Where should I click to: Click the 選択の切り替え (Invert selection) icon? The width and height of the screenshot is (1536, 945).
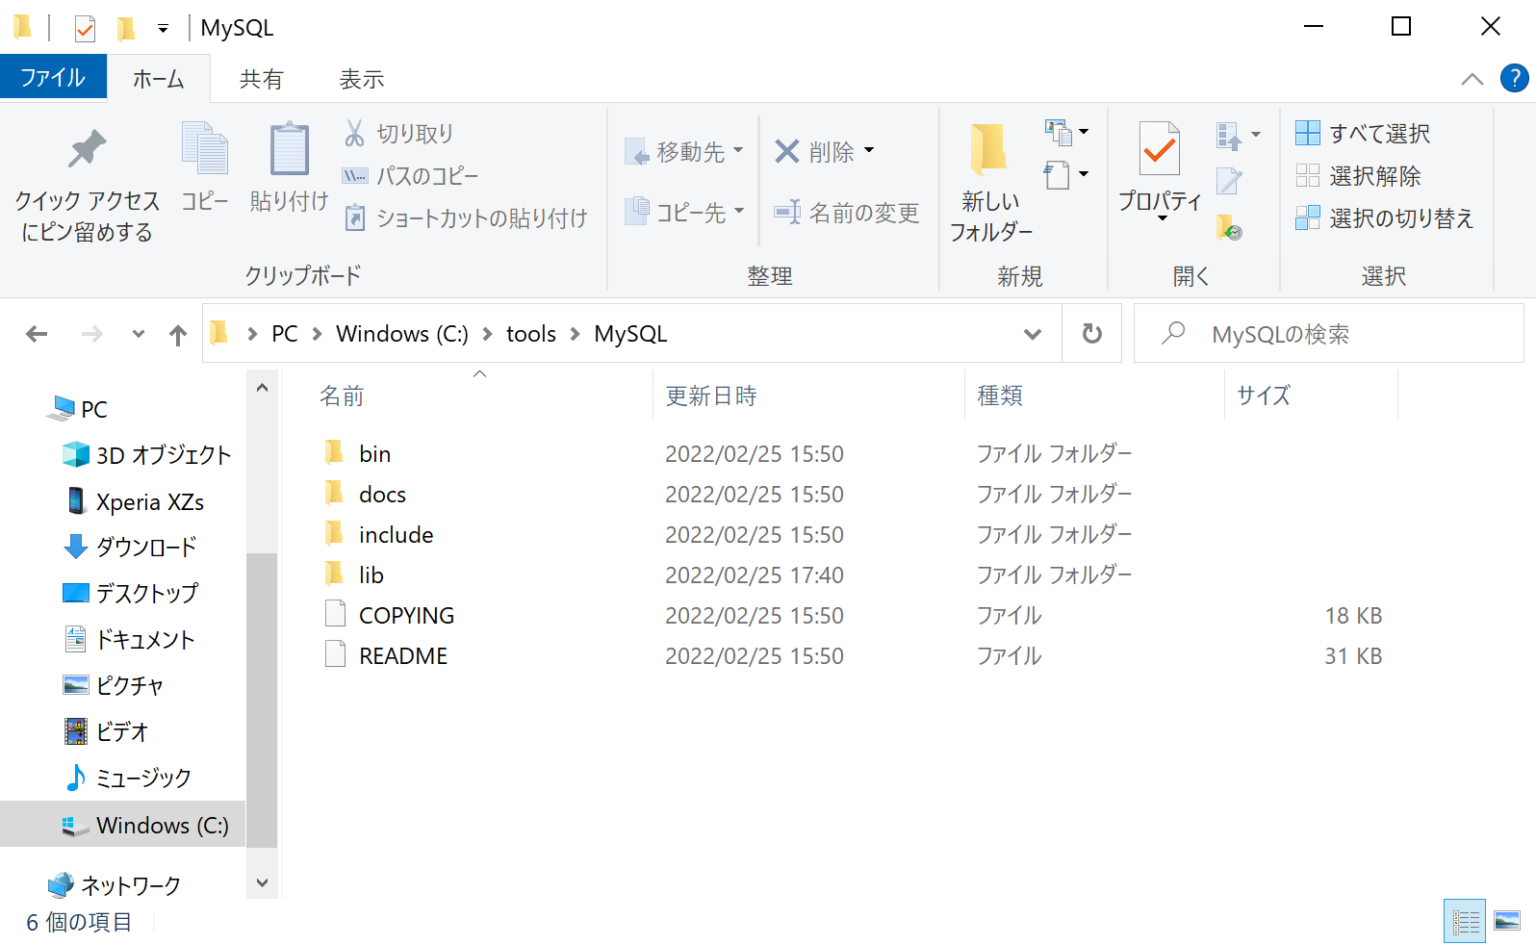(1310, 218)
